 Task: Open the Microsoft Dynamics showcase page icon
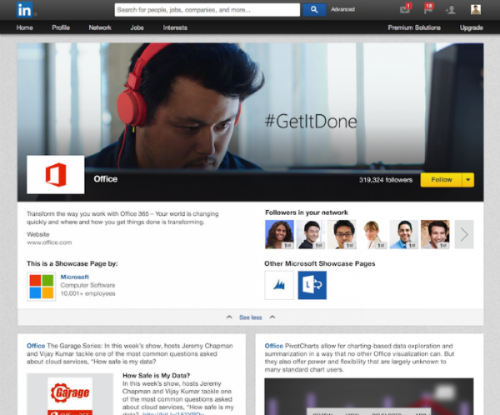coord(279,285)
